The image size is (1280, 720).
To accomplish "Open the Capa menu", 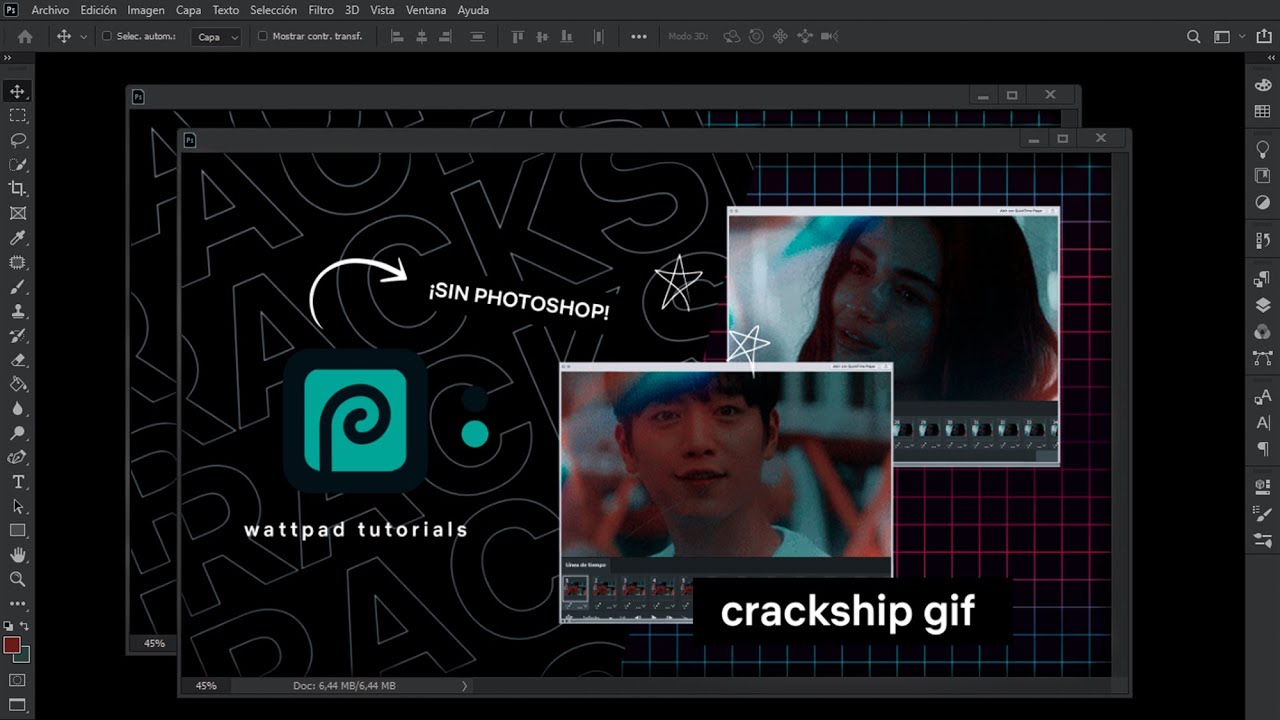I will tap(188, 10).
